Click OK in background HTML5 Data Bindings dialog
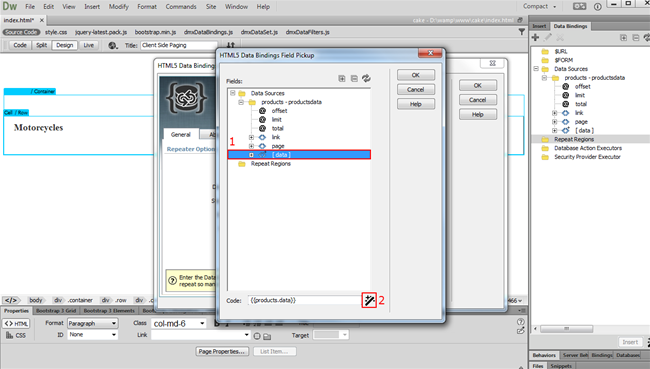The height and width of the screenshot is (369, 650). (x=478, y=85)
